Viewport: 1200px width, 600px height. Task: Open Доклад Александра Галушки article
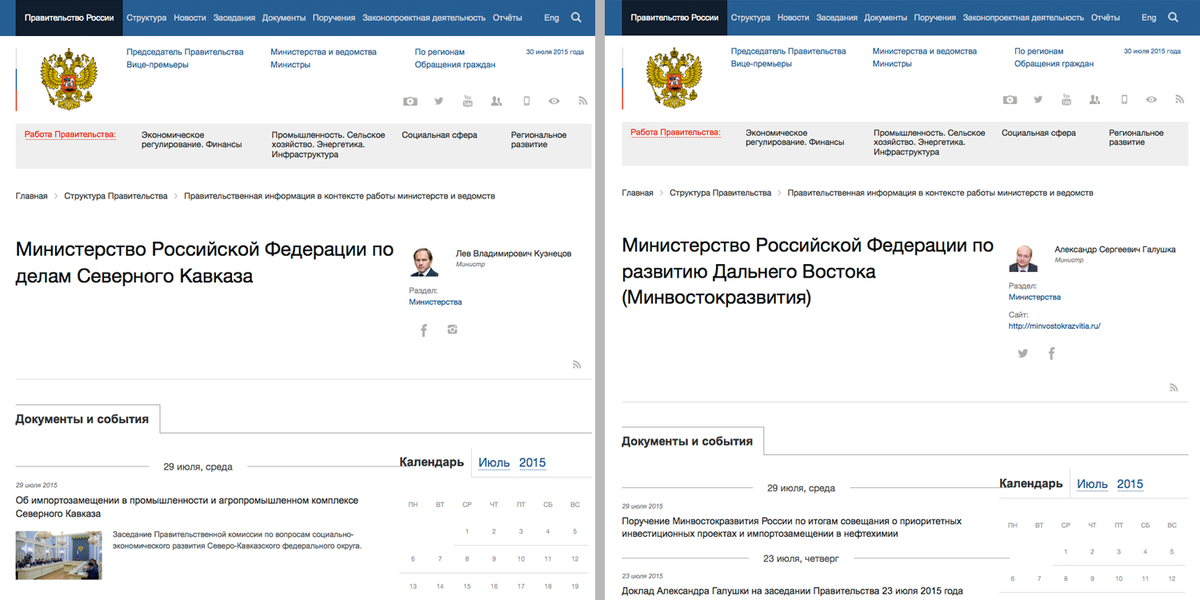pyautogui.click(x=792, y=591)
